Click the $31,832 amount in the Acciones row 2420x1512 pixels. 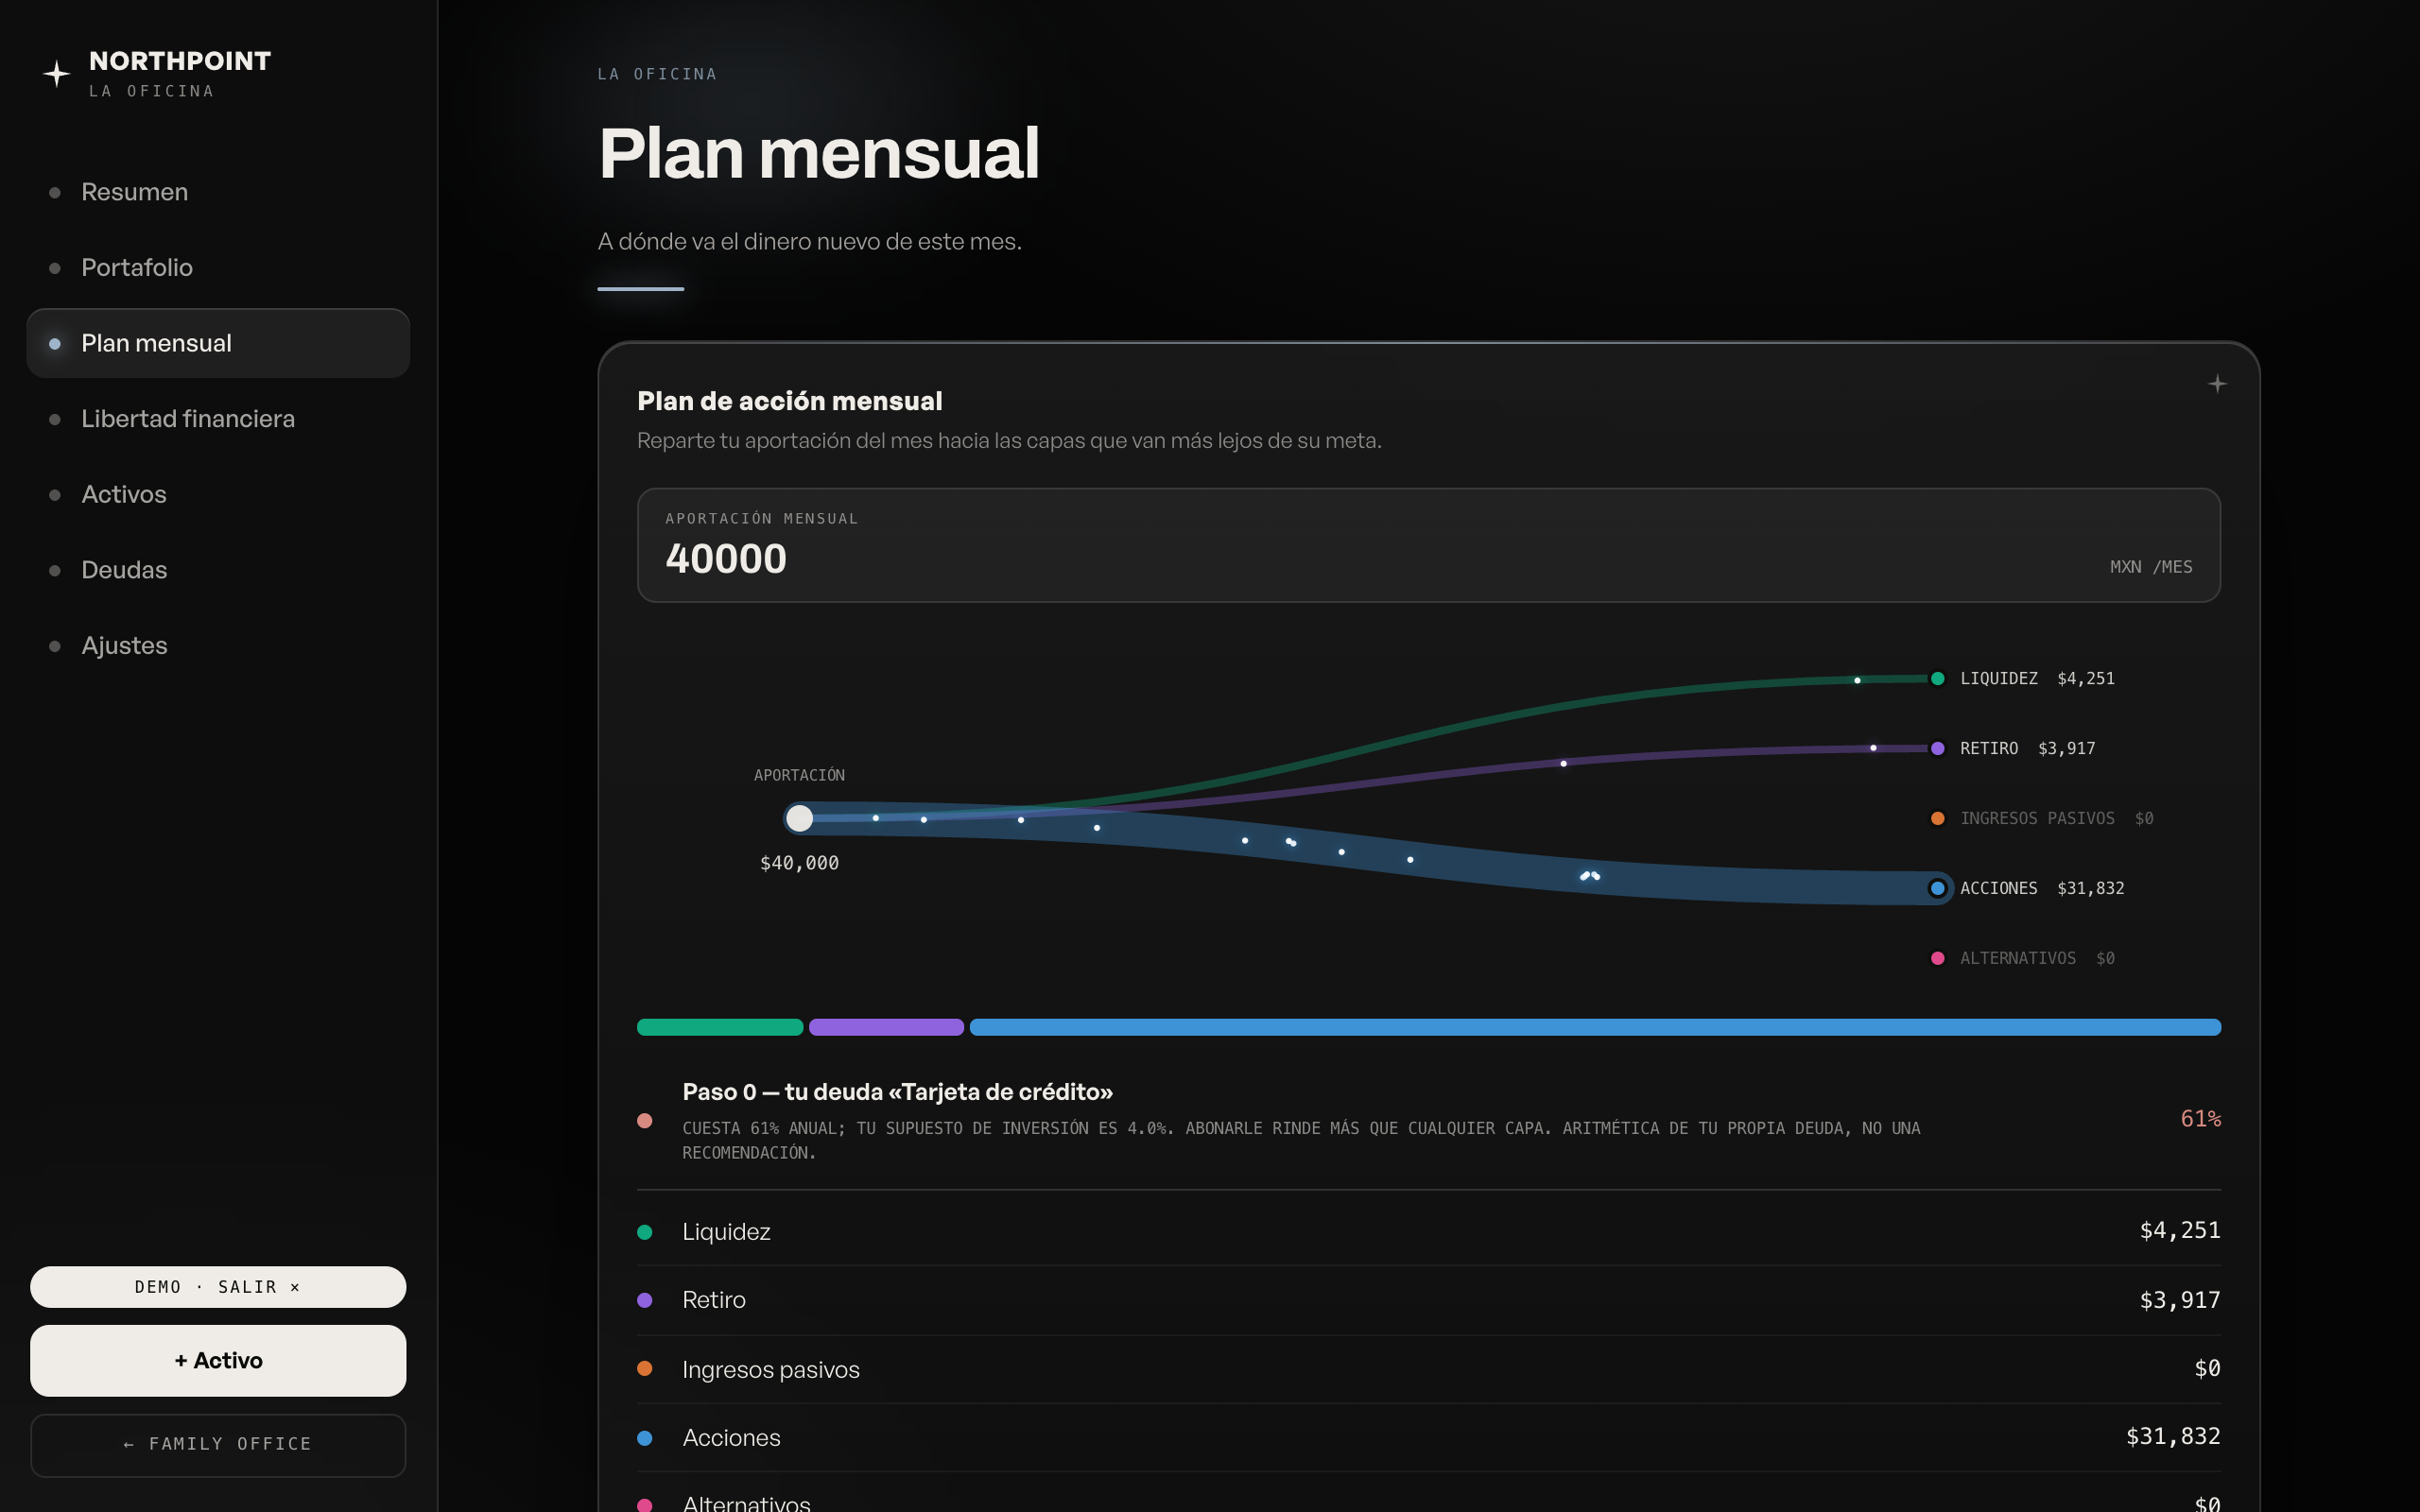2172,1437
